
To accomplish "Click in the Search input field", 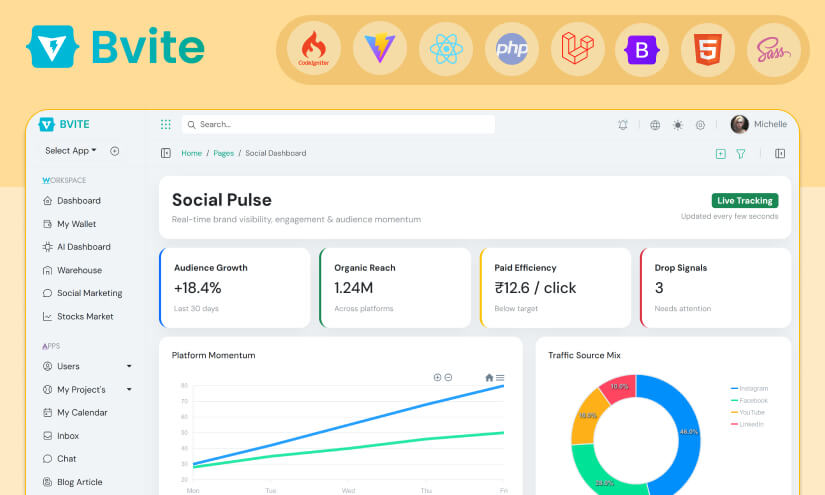I will click(x=338, y=124).
